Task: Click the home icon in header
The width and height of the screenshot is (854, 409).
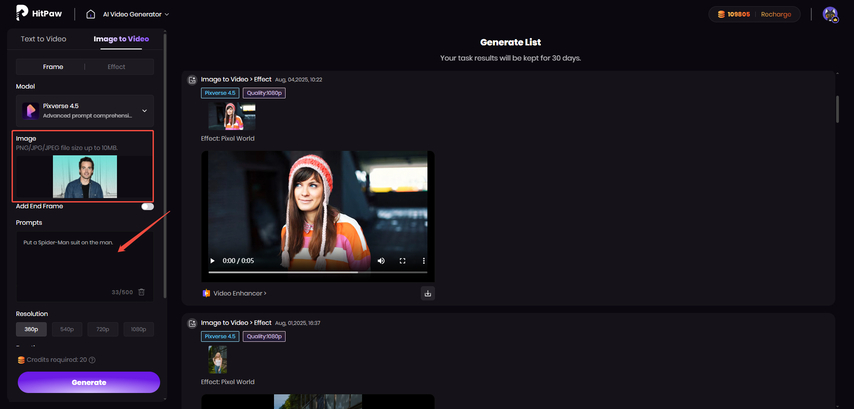Action: (91, 14)
